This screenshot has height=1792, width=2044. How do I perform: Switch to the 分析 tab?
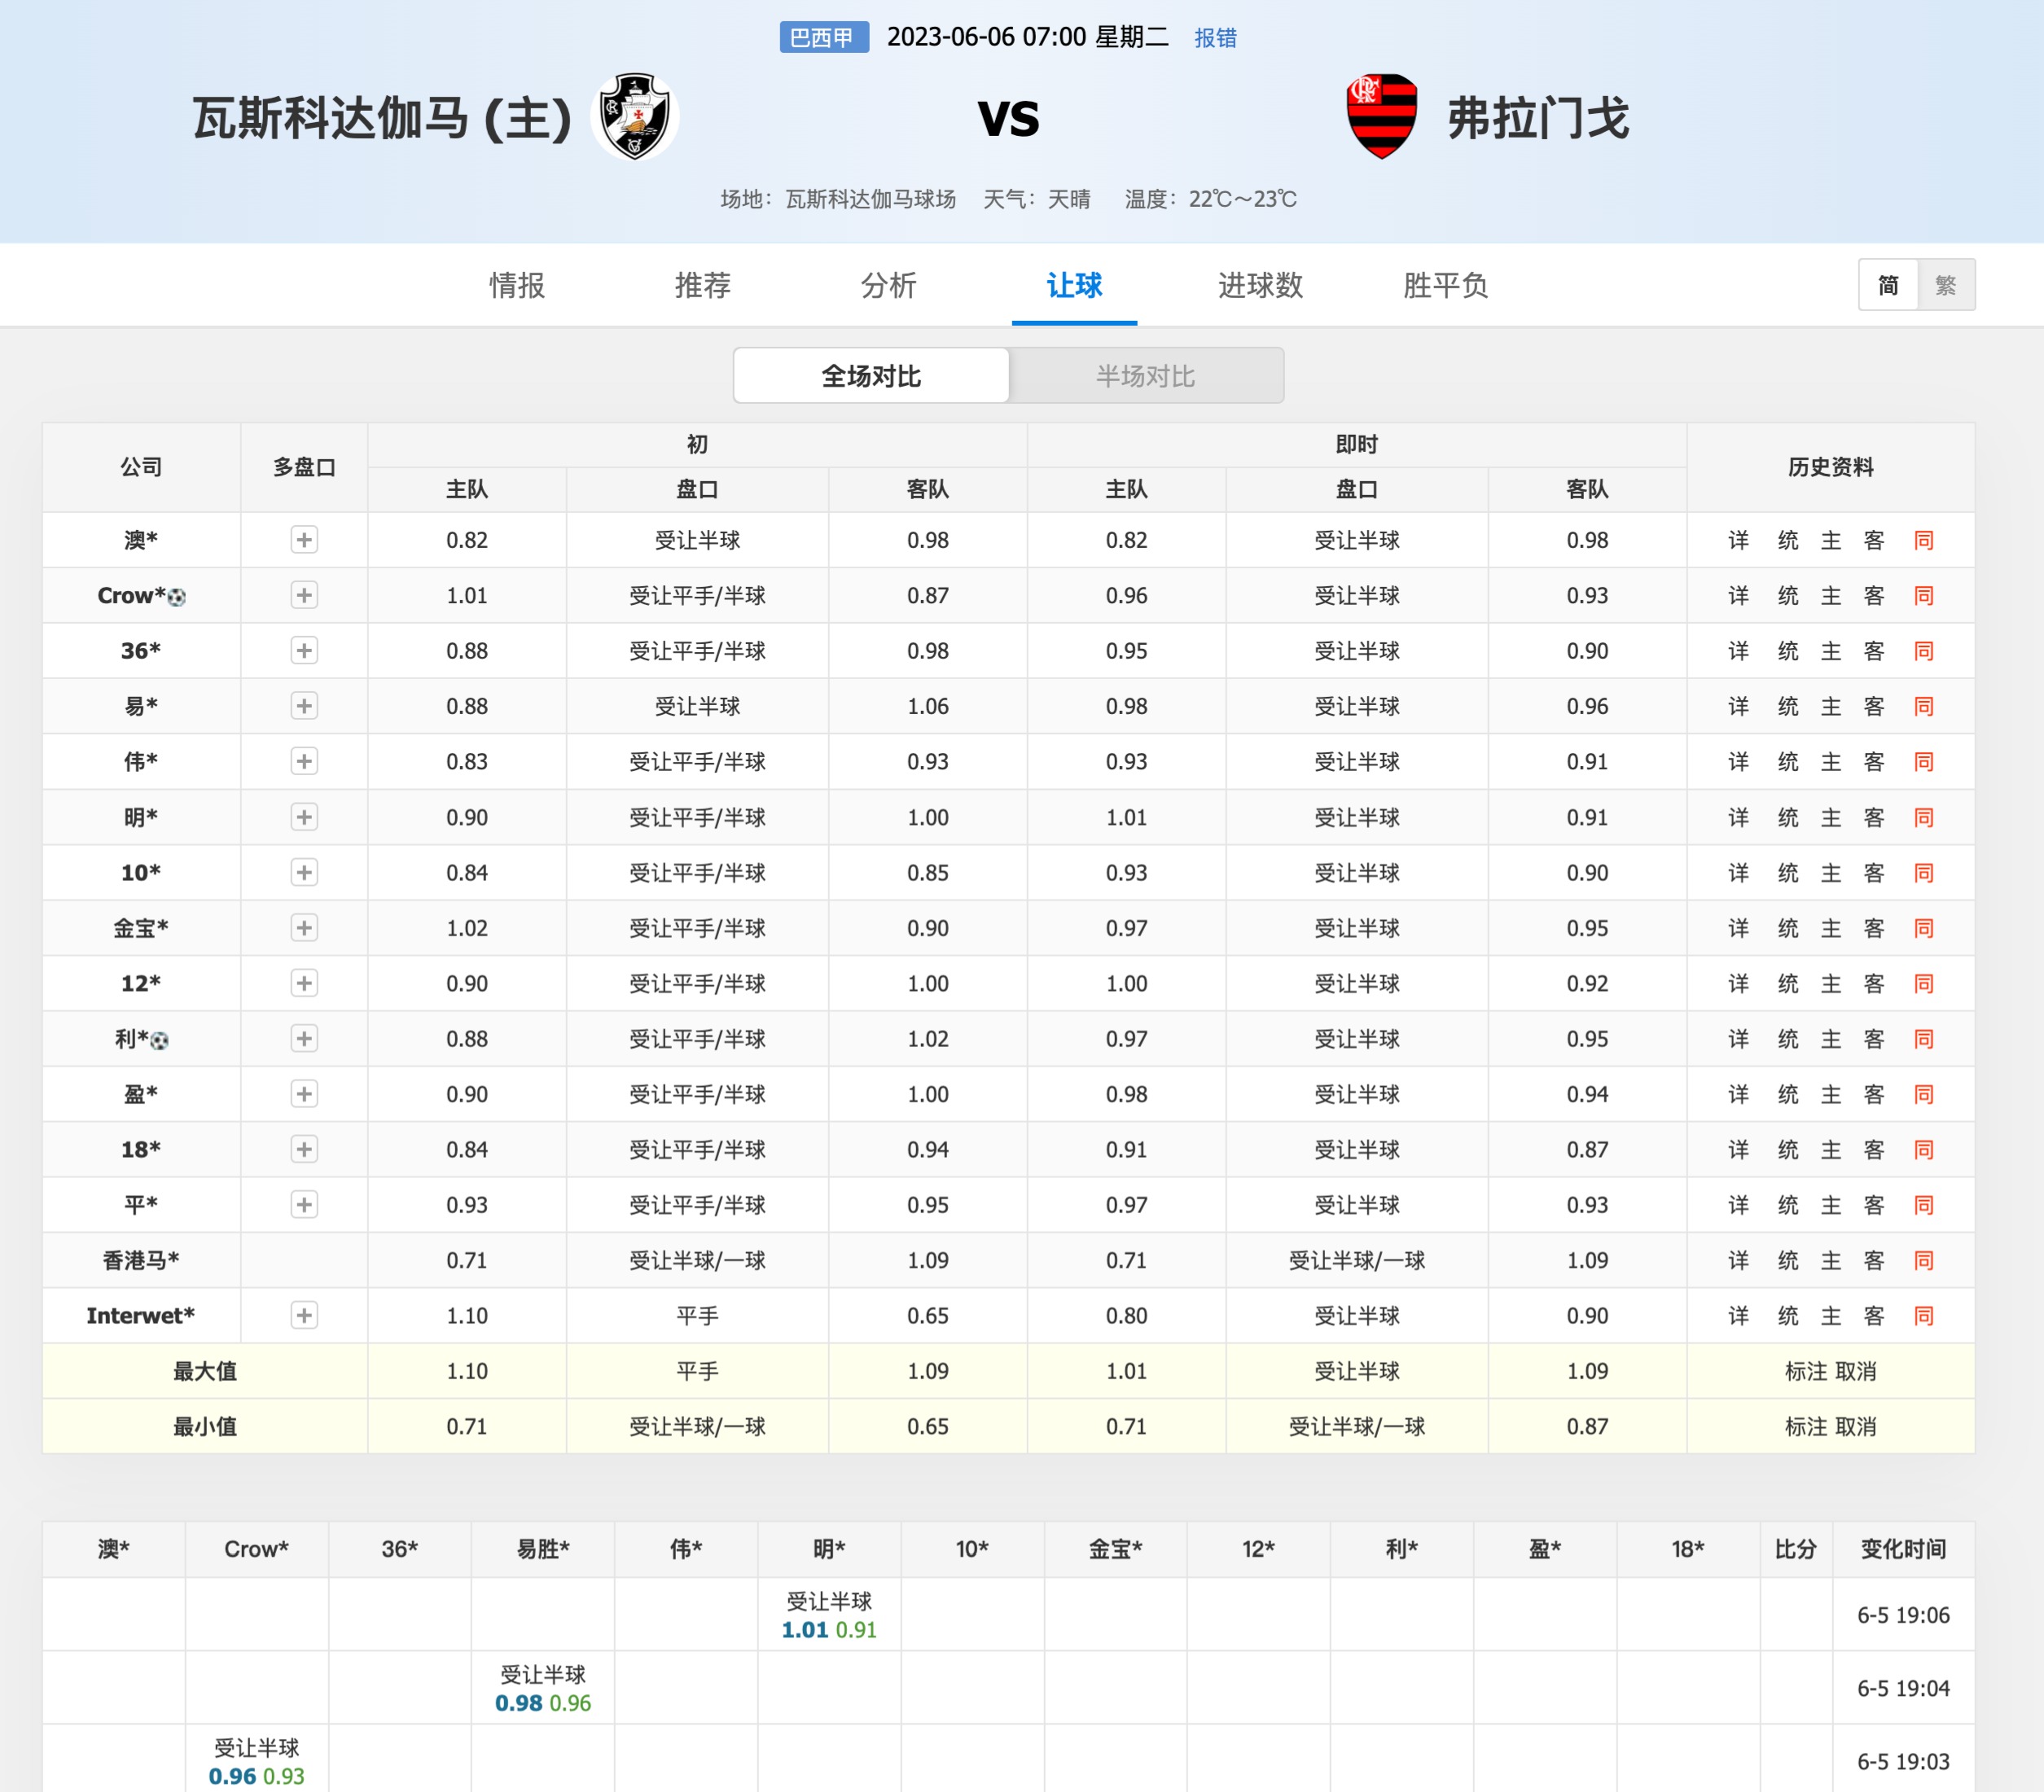click(888, 286)
